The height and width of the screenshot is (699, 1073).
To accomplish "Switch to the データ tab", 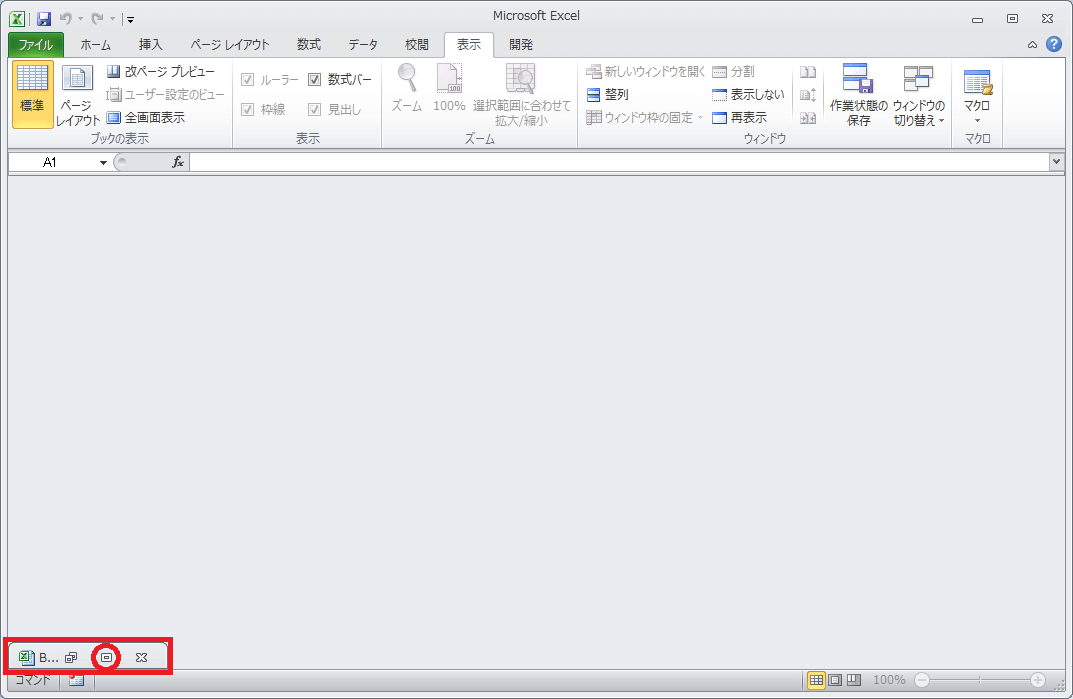I will tap(363, 45).
